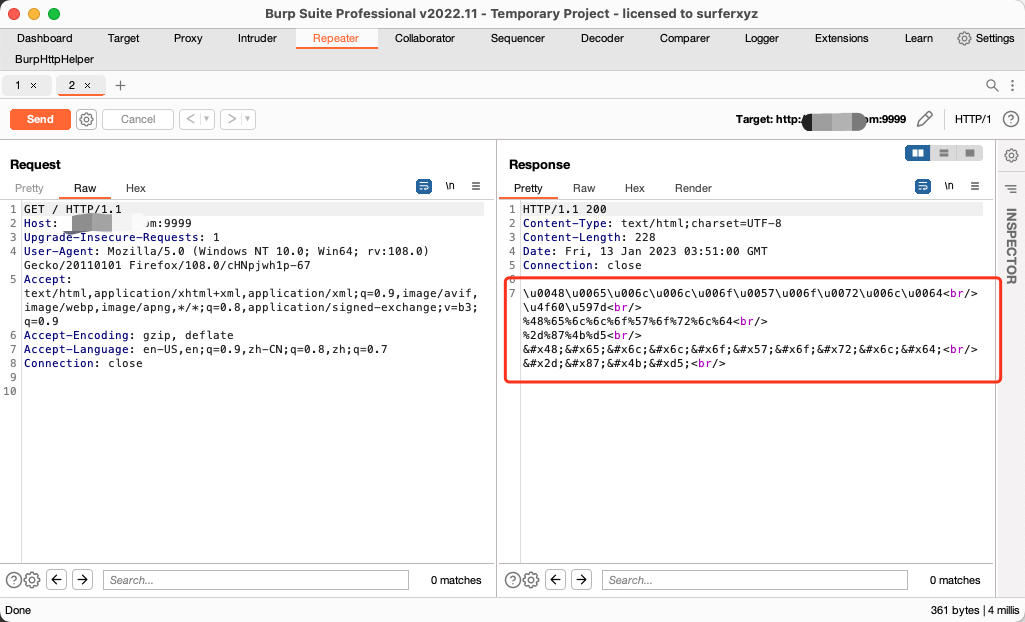Close Repeater tab 1
Image resolution: width=1025 pixels, height=622 pixels.
point(34,86)
